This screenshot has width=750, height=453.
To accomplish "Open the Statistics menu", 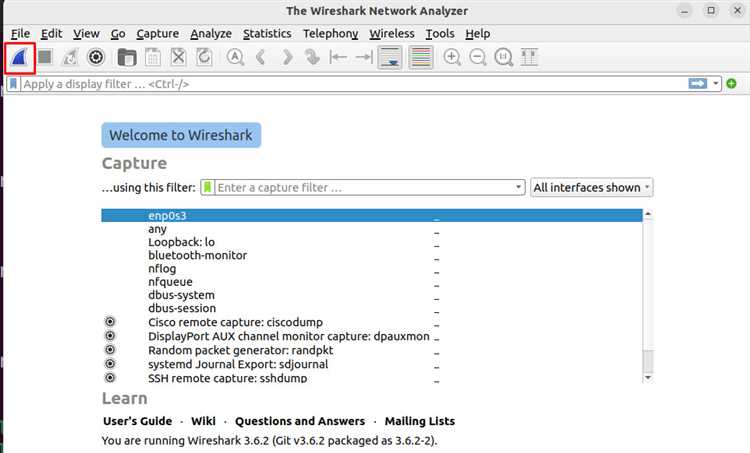I will pyautogui.click(x=267, y=34).
